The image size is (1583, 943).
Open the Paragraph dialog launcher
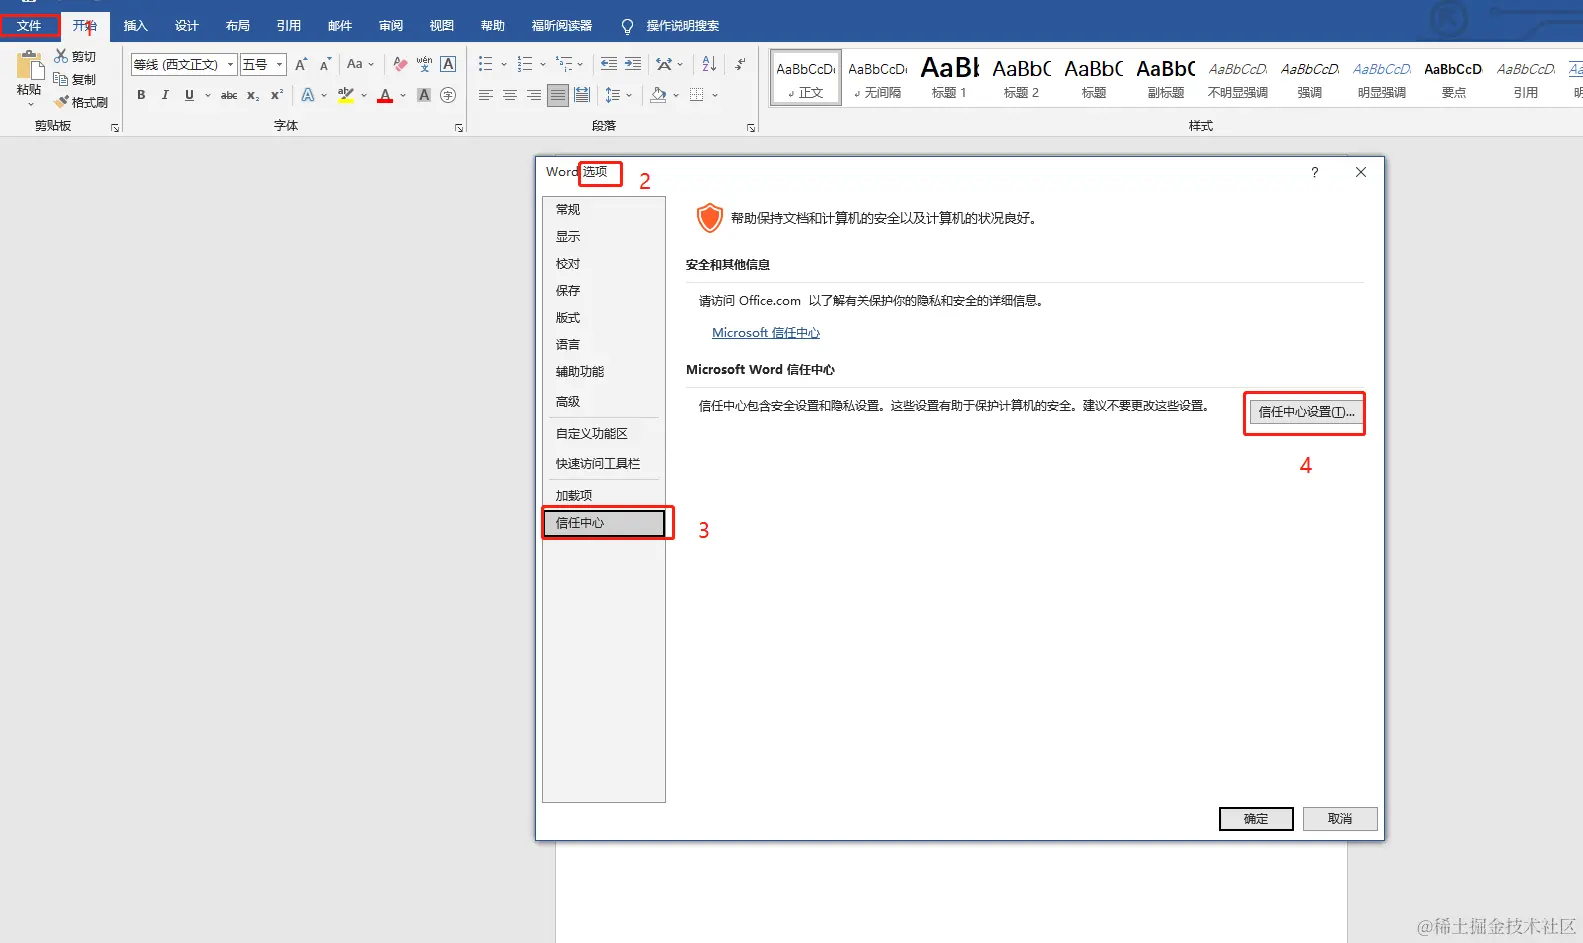pos(751,128)
